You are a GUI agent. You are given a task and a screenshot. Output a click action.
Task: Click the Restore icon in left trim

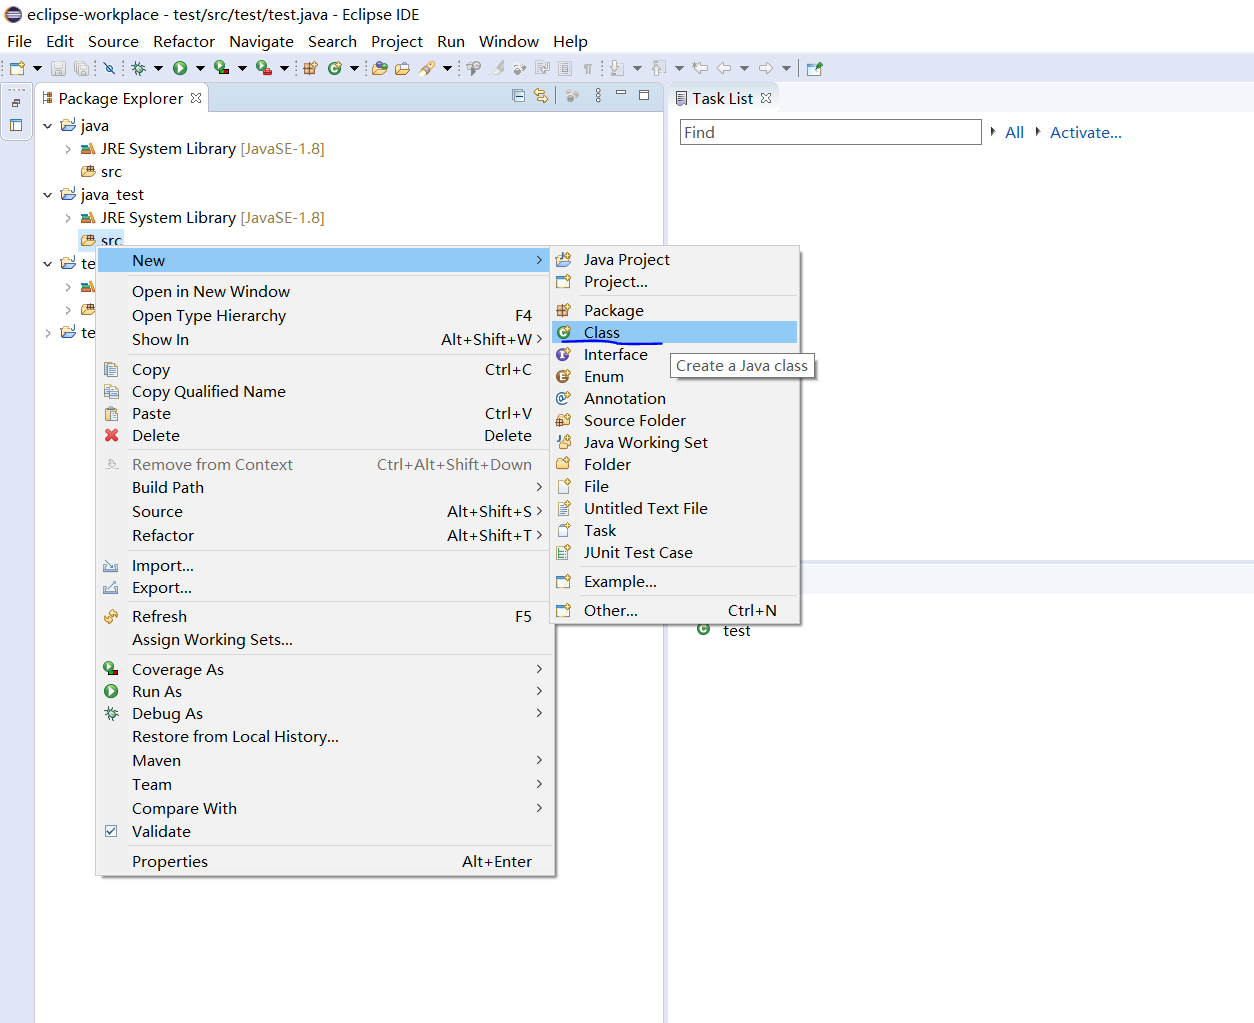[x=16, y=103]
